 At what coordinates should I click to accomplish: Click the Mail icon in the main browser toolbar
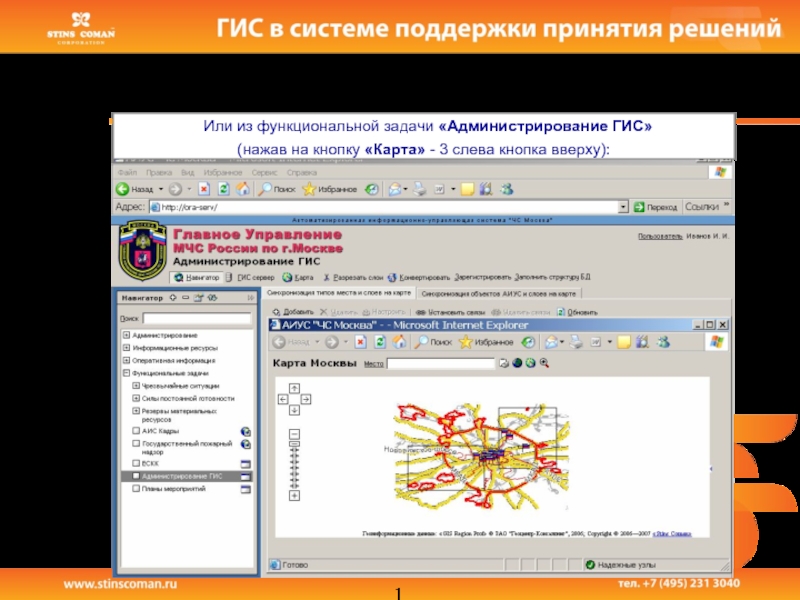pyautogui.click(x=395, y=189)
